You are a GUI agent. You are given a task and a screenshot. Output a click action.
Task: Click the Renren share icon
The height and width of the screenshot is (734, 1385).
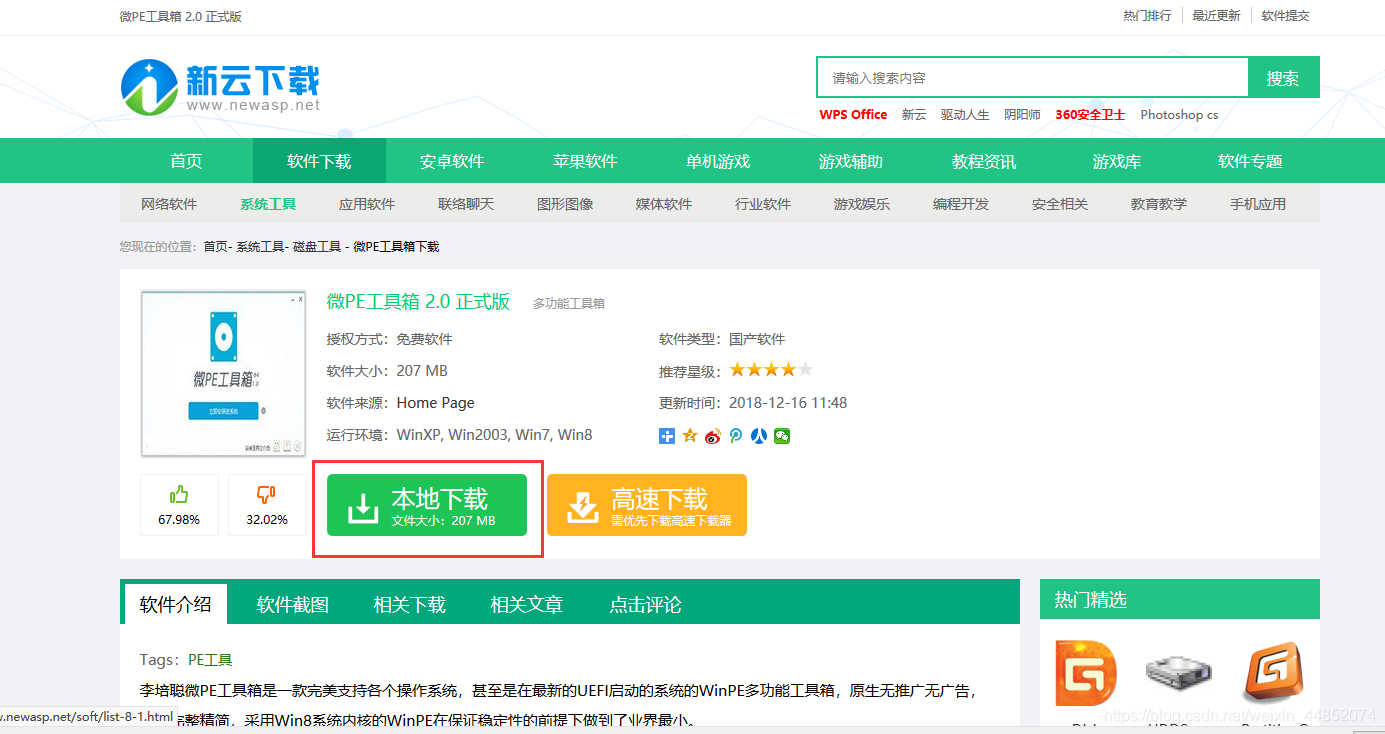759,436
